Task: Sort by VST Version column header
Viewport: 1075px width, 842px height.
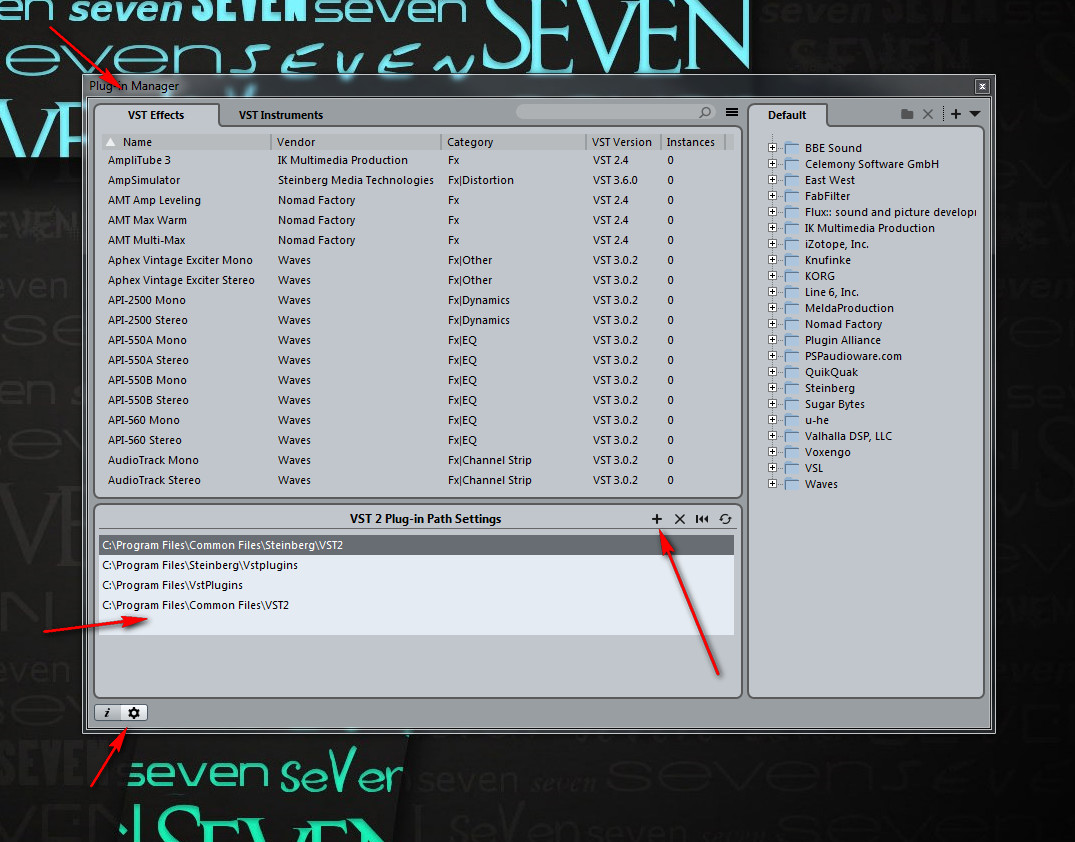Action: 623,142
